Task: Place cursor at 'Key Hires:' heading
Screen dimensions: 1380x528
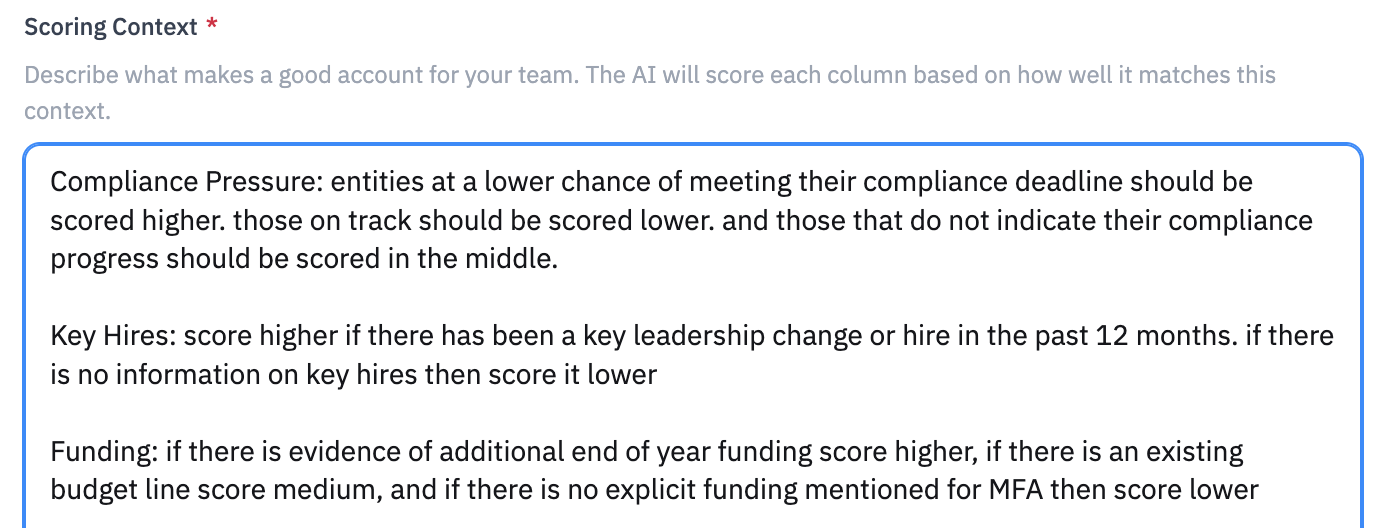Action: (113, 336)
